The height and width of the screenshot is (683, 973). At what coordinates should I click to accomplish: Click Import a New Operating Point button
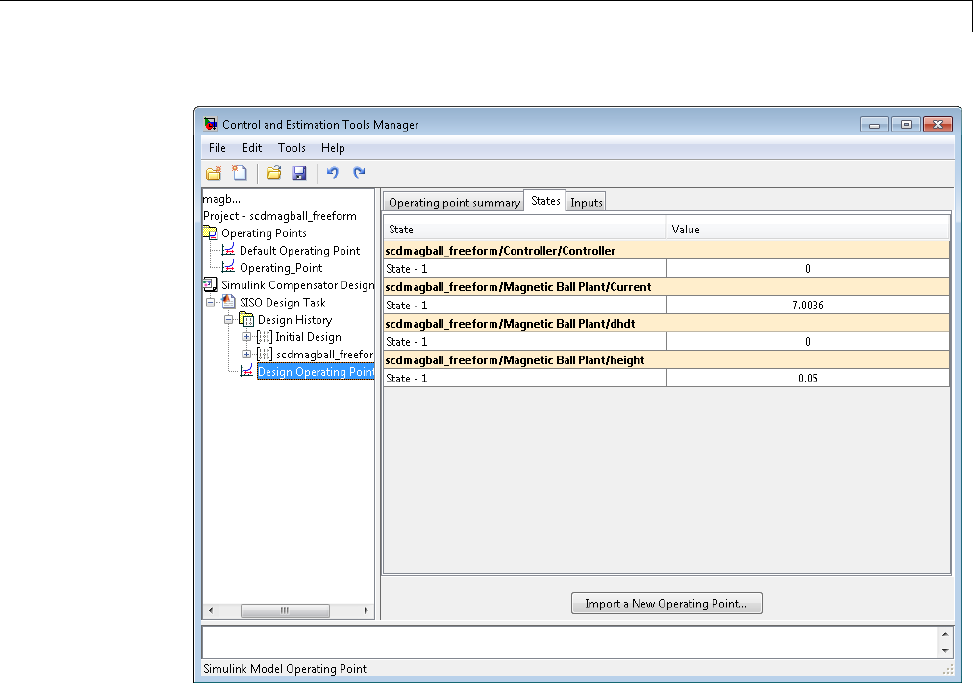[x=666, y=604]
